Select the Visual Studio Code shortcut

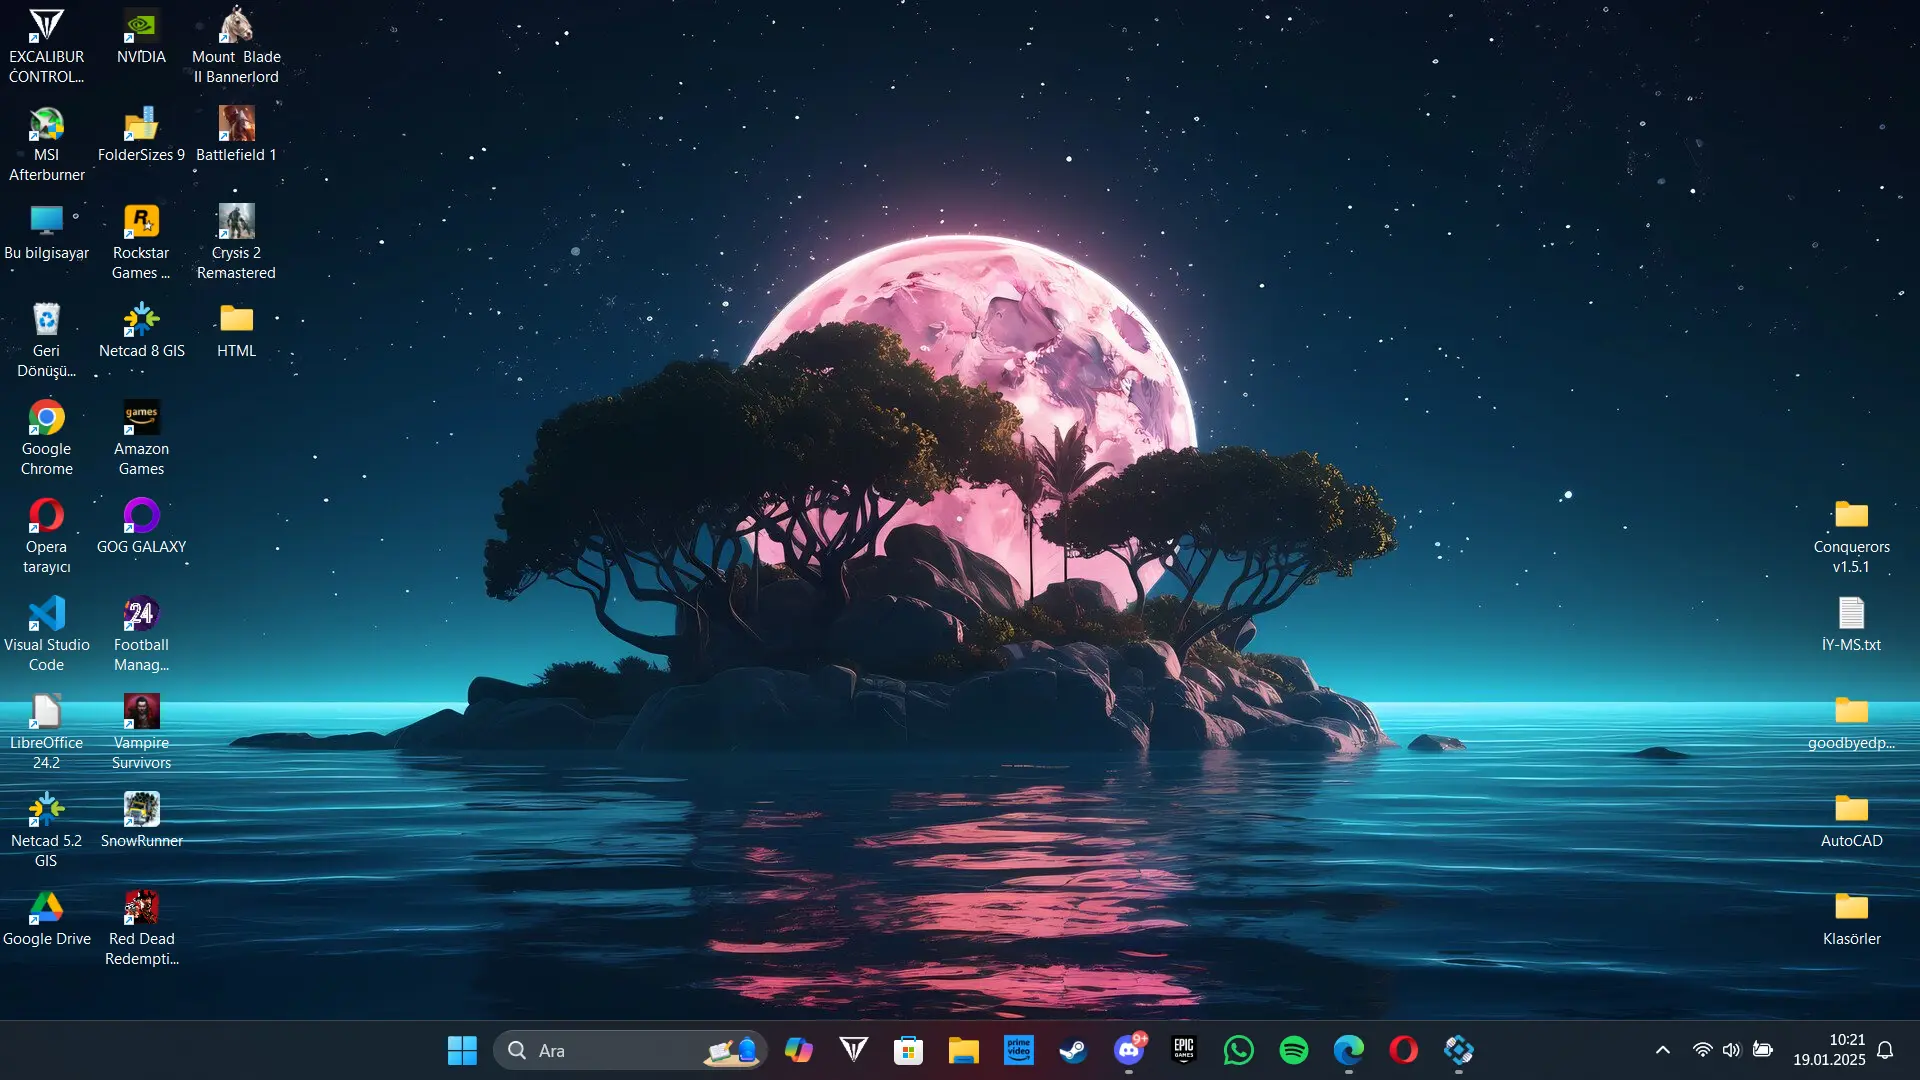[46, 634]
